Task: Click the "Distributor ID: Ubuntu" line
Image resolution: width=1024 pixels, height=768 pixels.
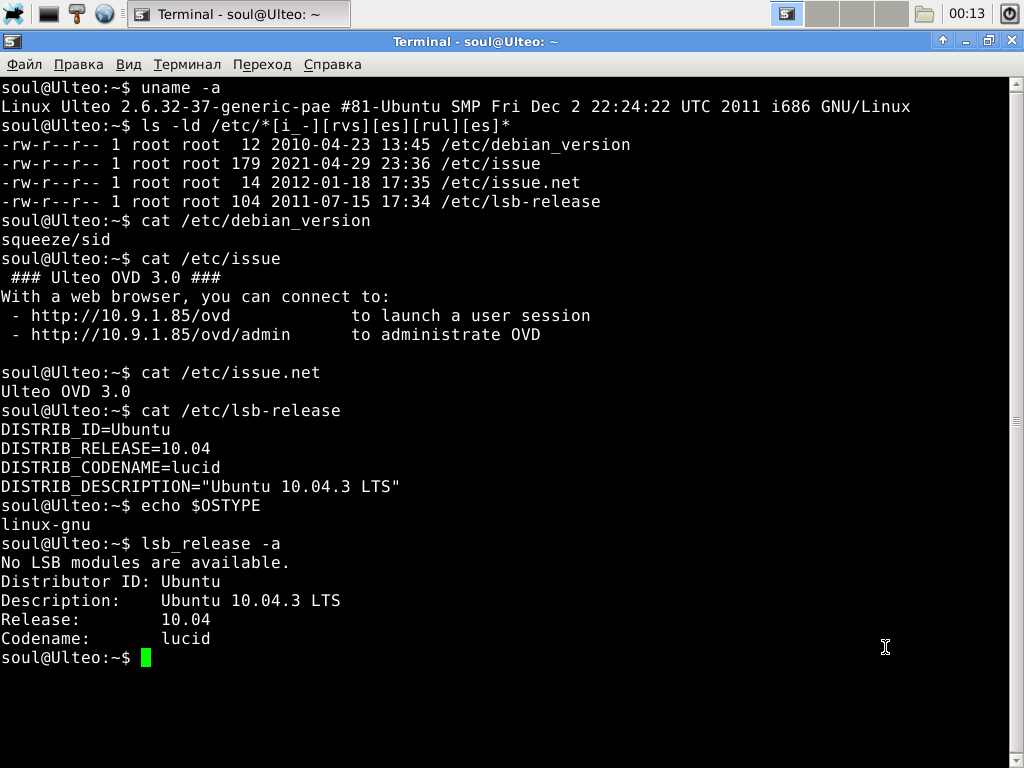Action: point(110,582)
